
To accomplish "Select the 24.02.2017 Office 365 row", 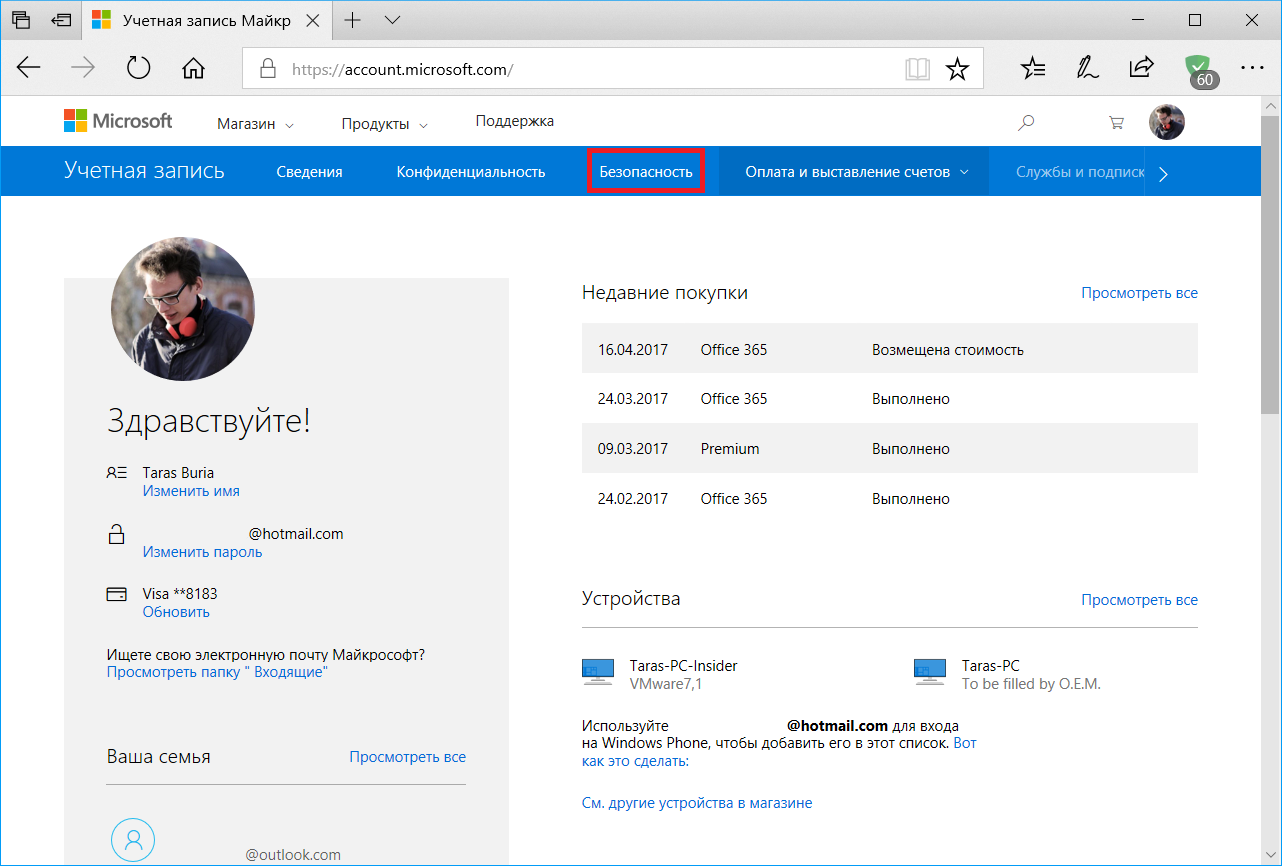I will 890,498.
